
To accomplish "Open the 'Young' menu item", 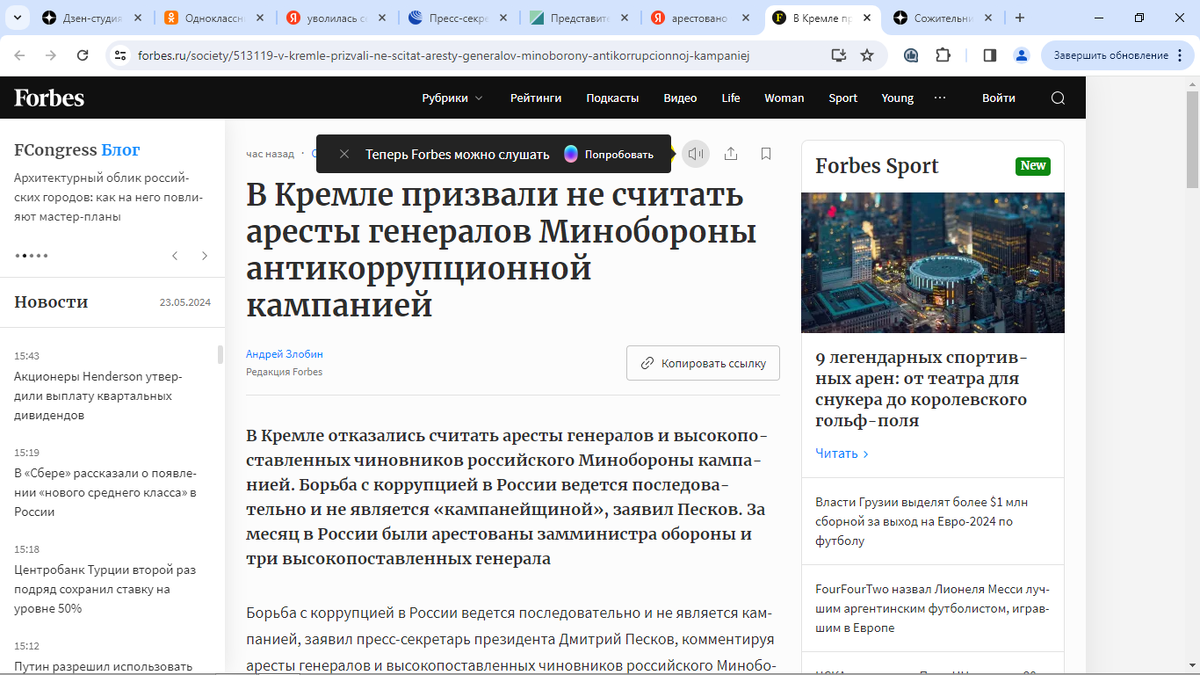I will 897,98.
